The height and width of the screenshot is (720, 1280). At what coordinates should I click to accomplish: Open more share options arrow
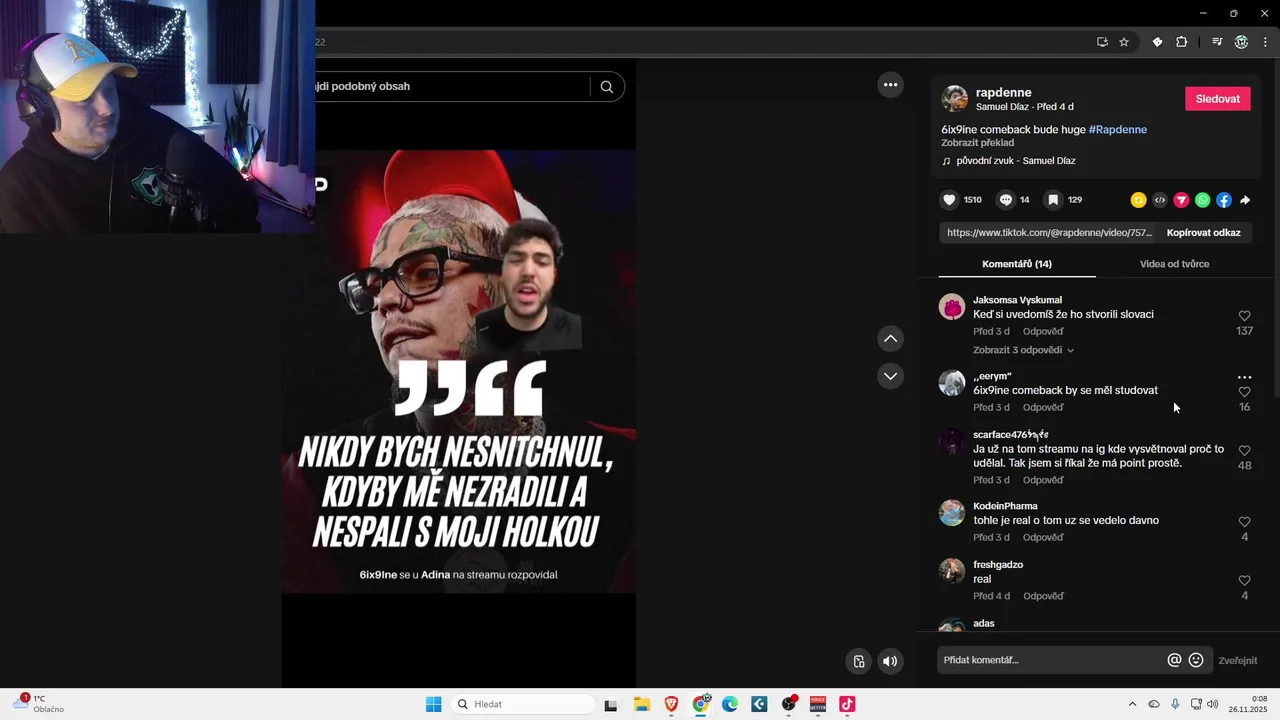(1245, 200)
